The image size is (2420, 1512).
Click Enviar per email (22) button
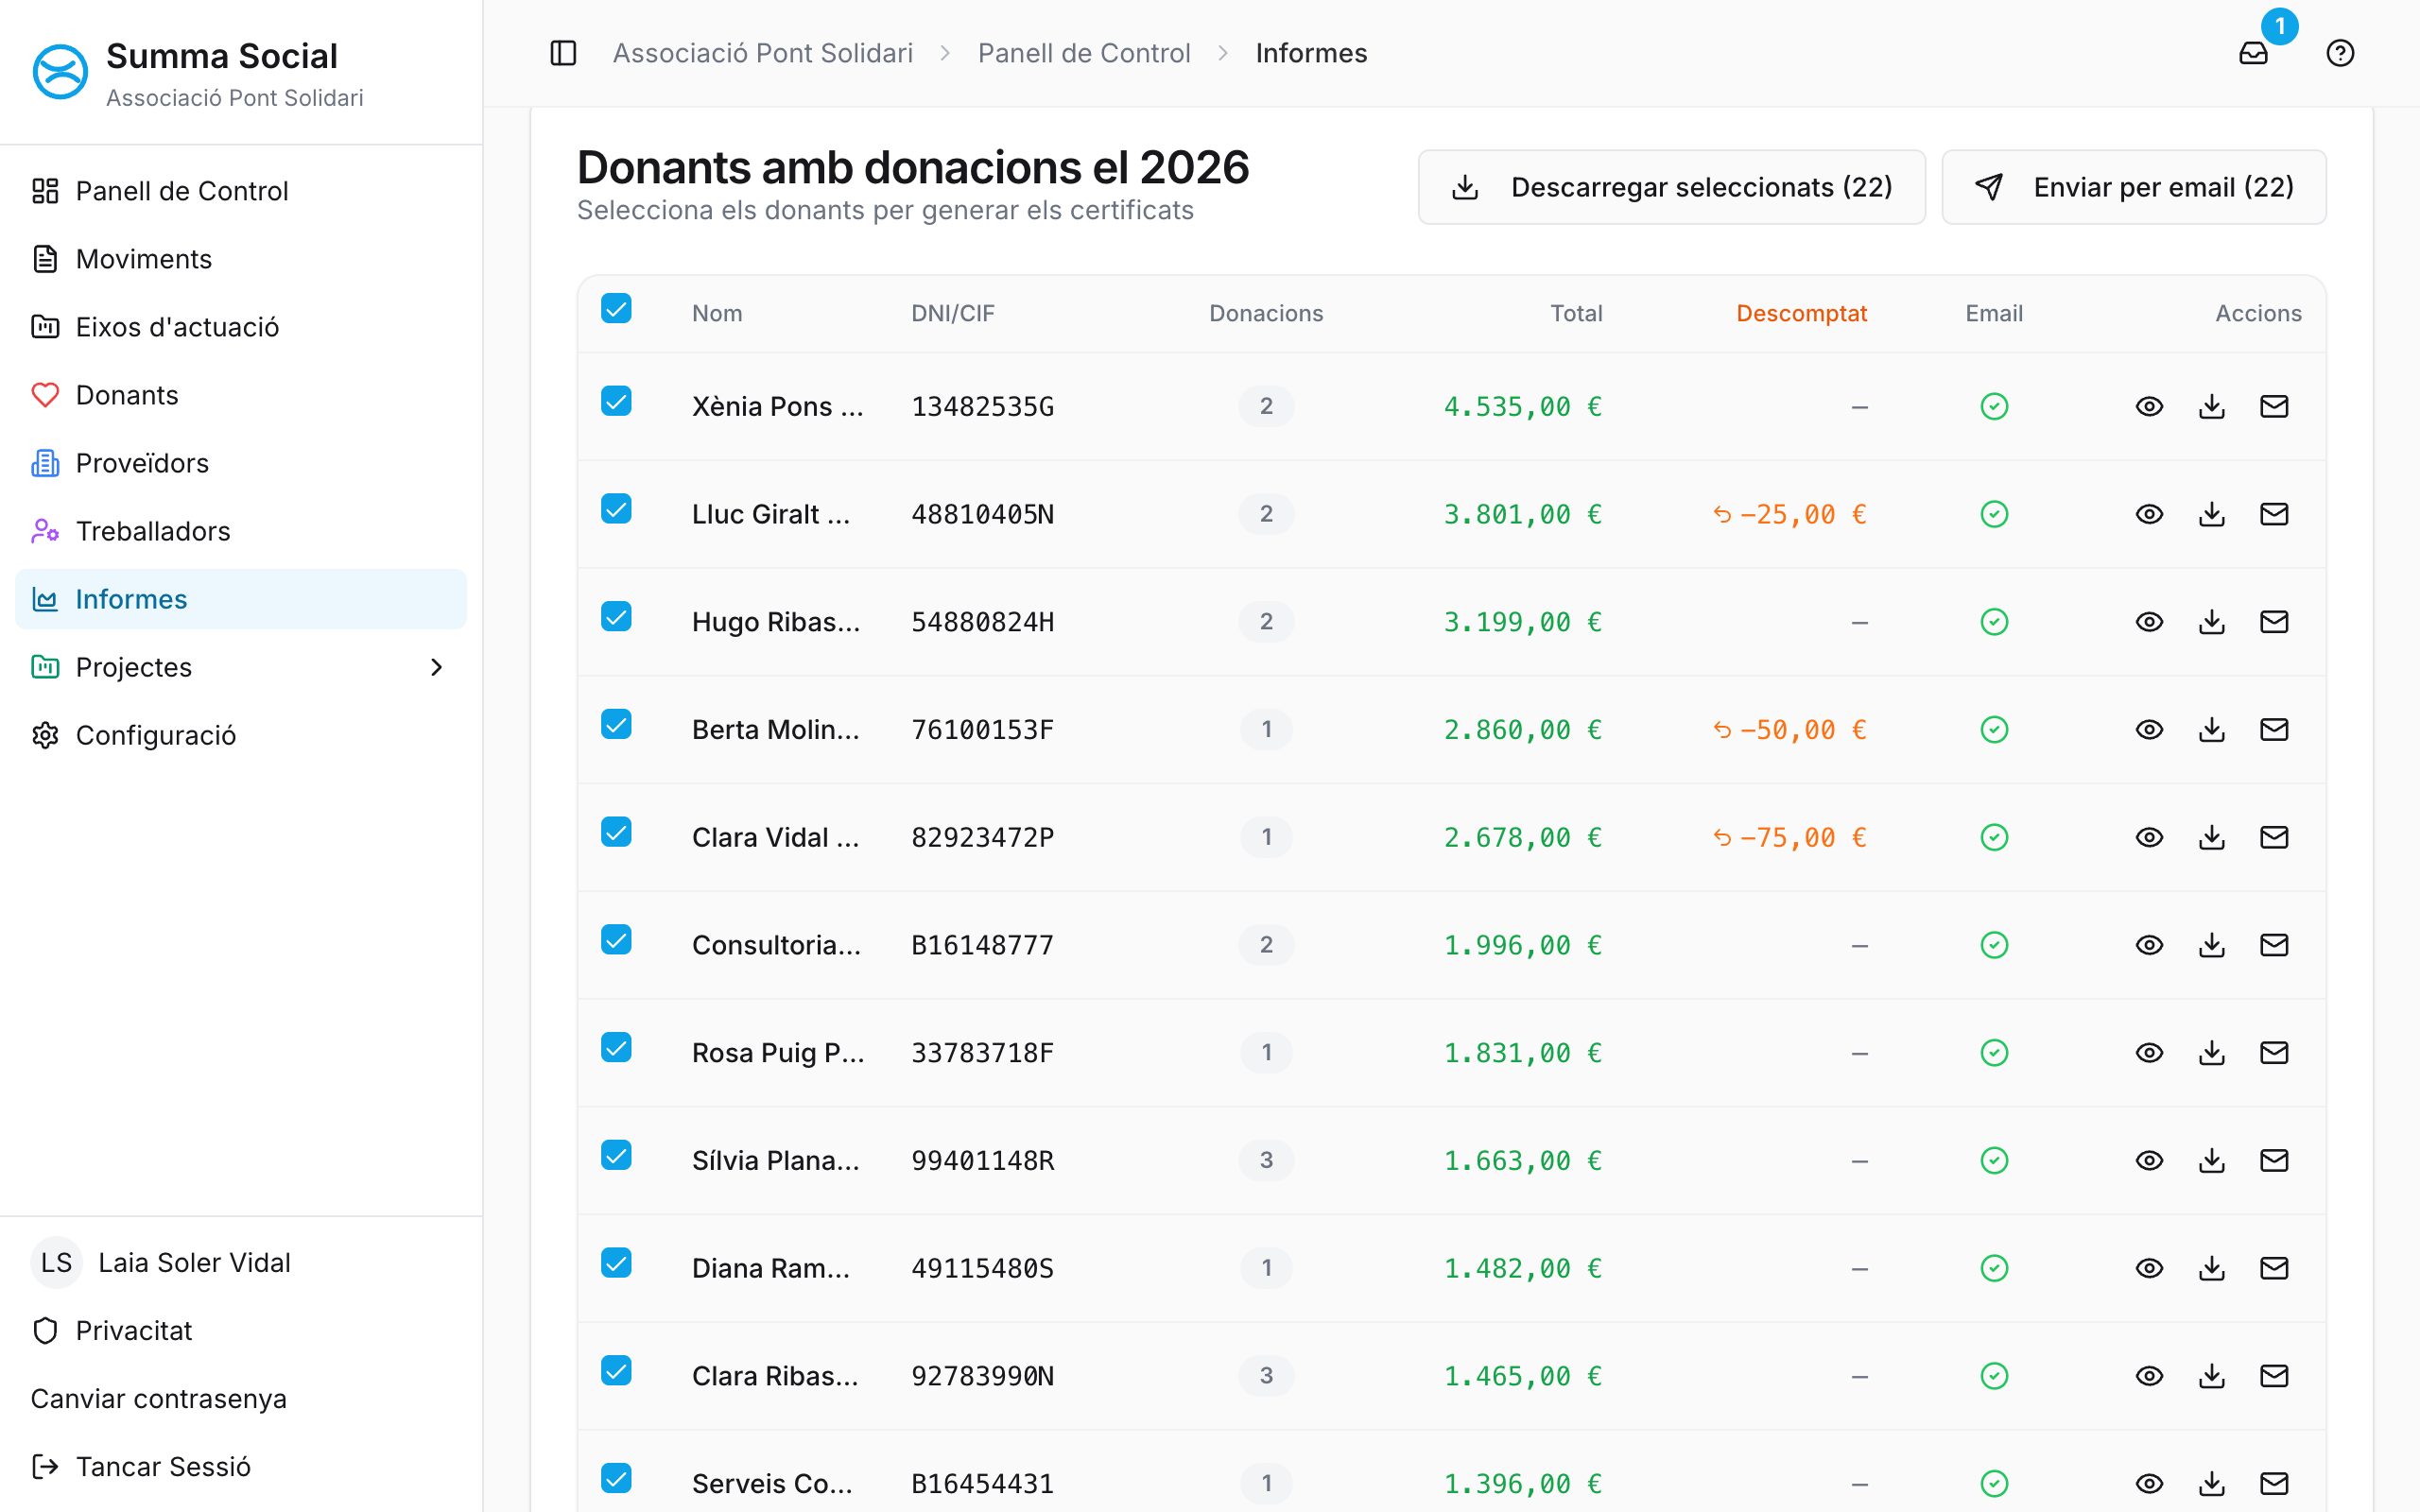pyautogui.click(x=2133, y=187)
